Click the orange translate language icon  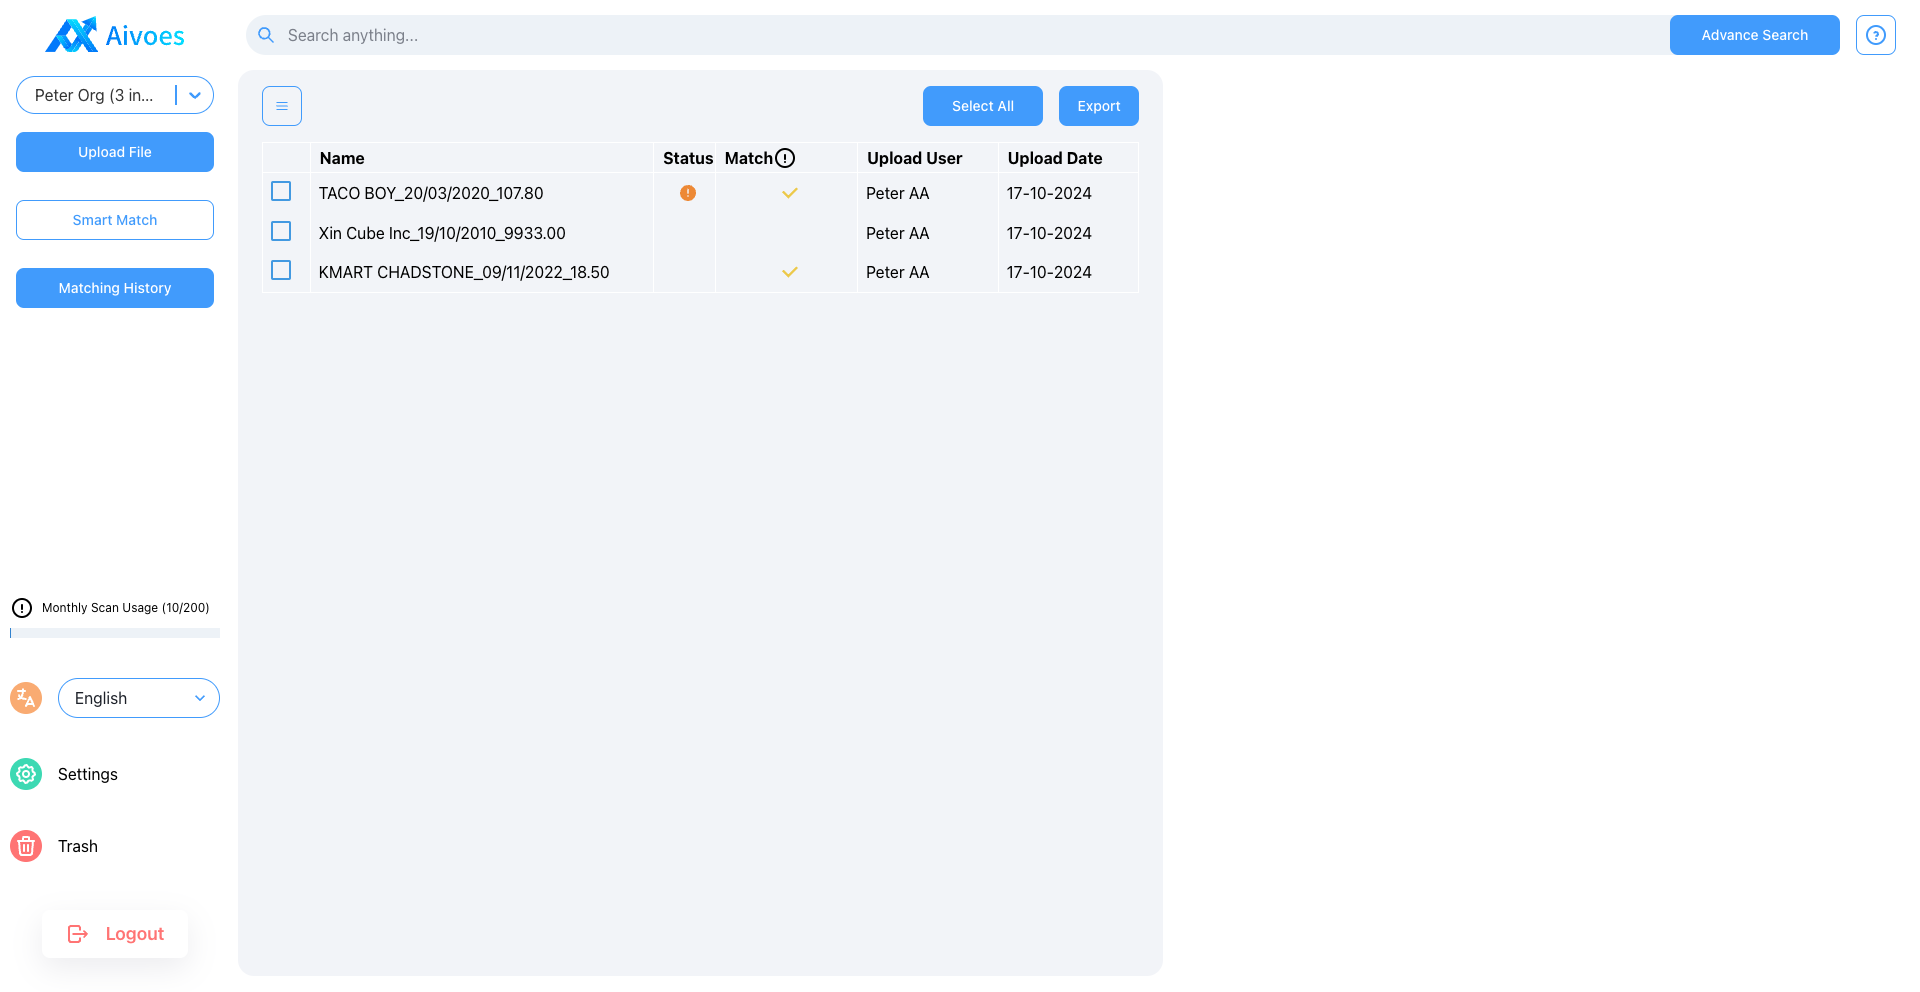coord(26,698)
